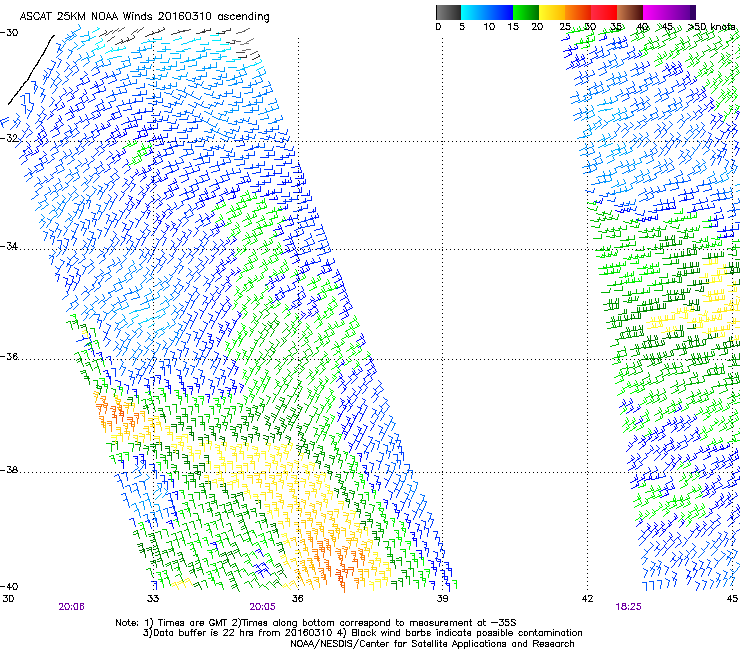Select the orange 25-30 knots legend segment
This screenshot has width=740, height=650.
(x=578, y=12)
